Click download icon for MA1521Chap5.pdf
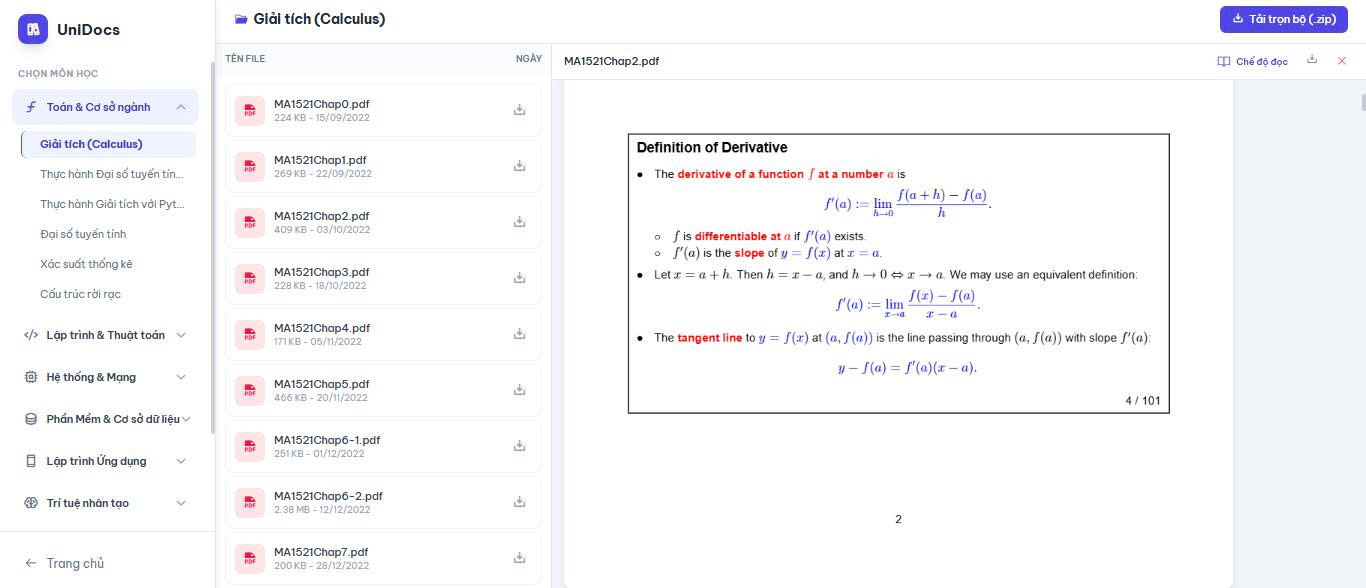The height and width of the screenshot is (588, 1366). click(x=519, y=390)
